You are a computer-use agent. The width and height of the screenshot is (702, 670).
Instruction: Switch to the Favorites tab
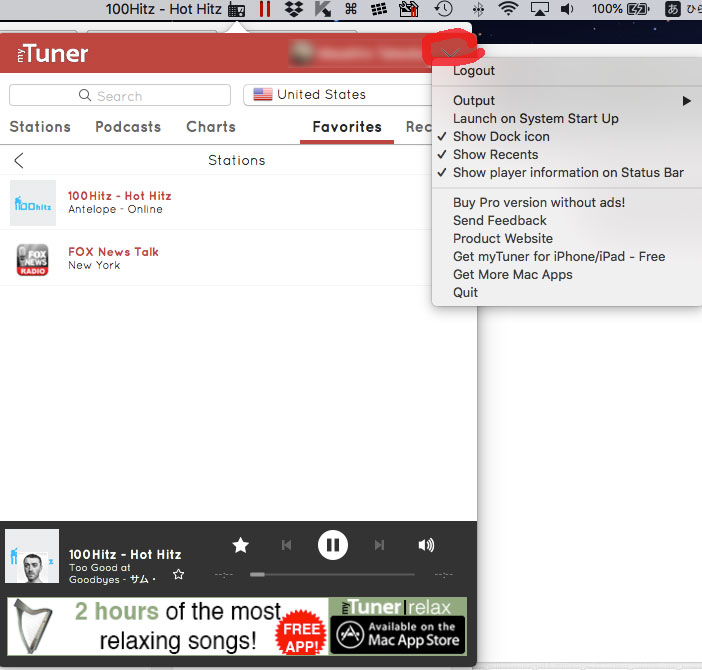coord(347,127)
